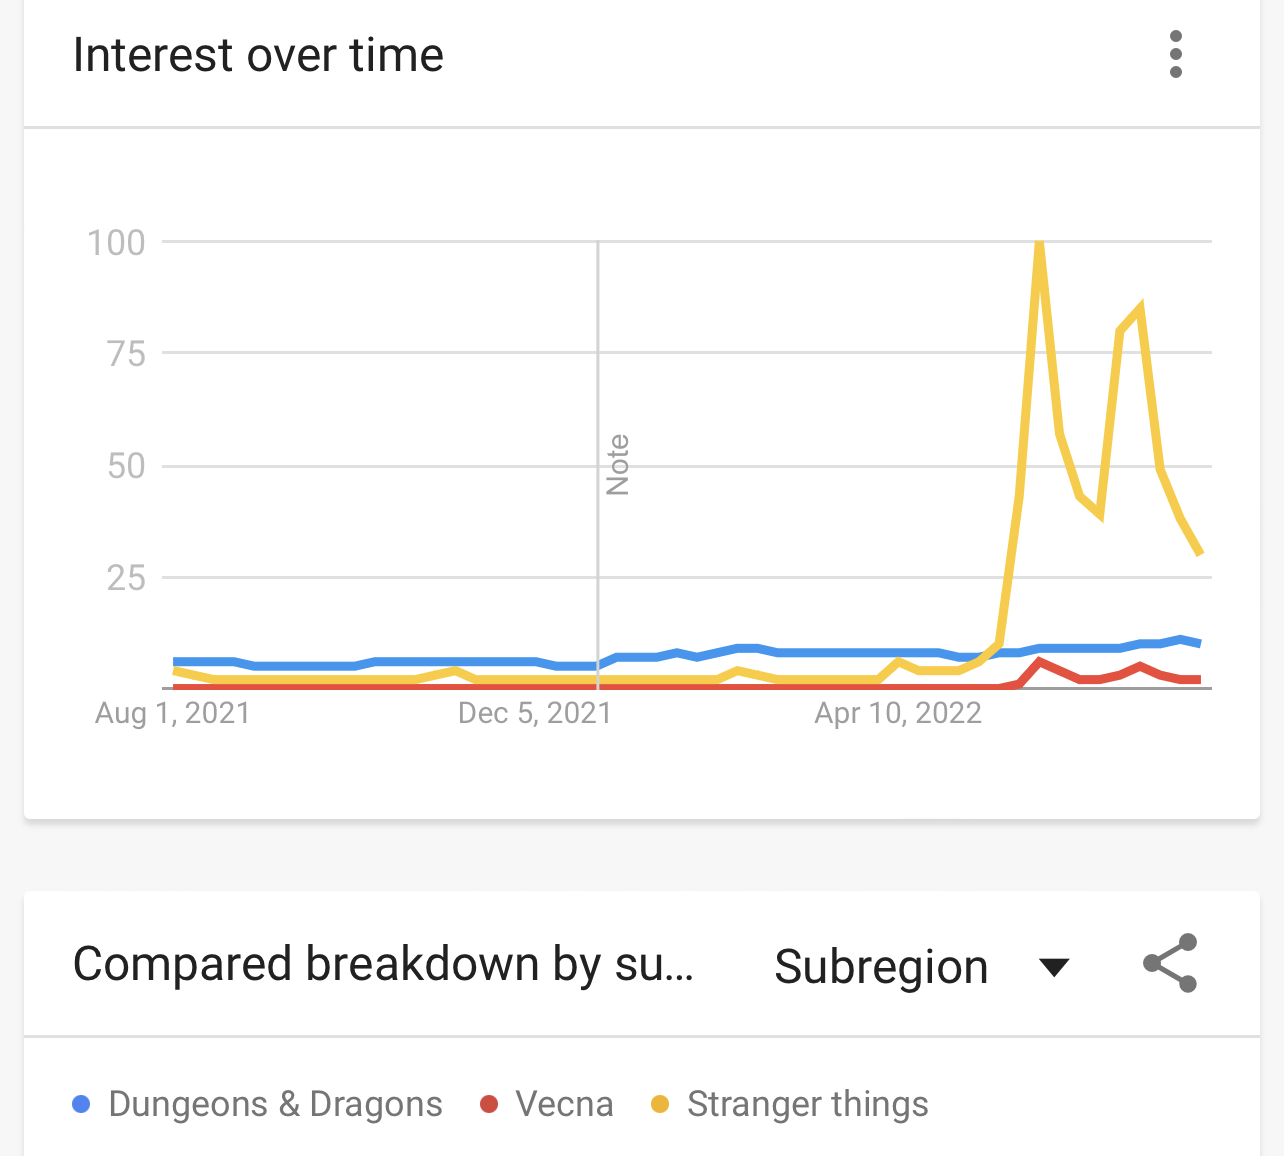Viewport: 1284px width, 1156px height.
Task: Click the red Vecna legend dot
Action: point(489,1104)
